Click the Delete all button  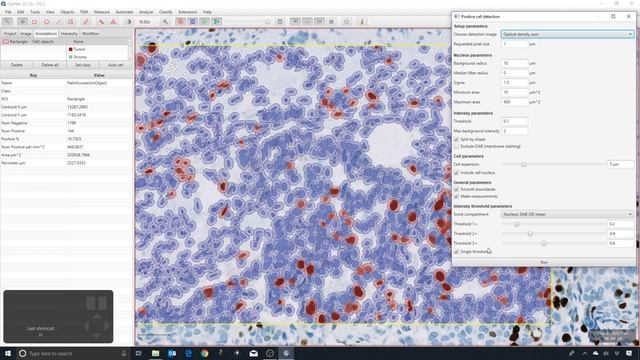click(50, 65)
